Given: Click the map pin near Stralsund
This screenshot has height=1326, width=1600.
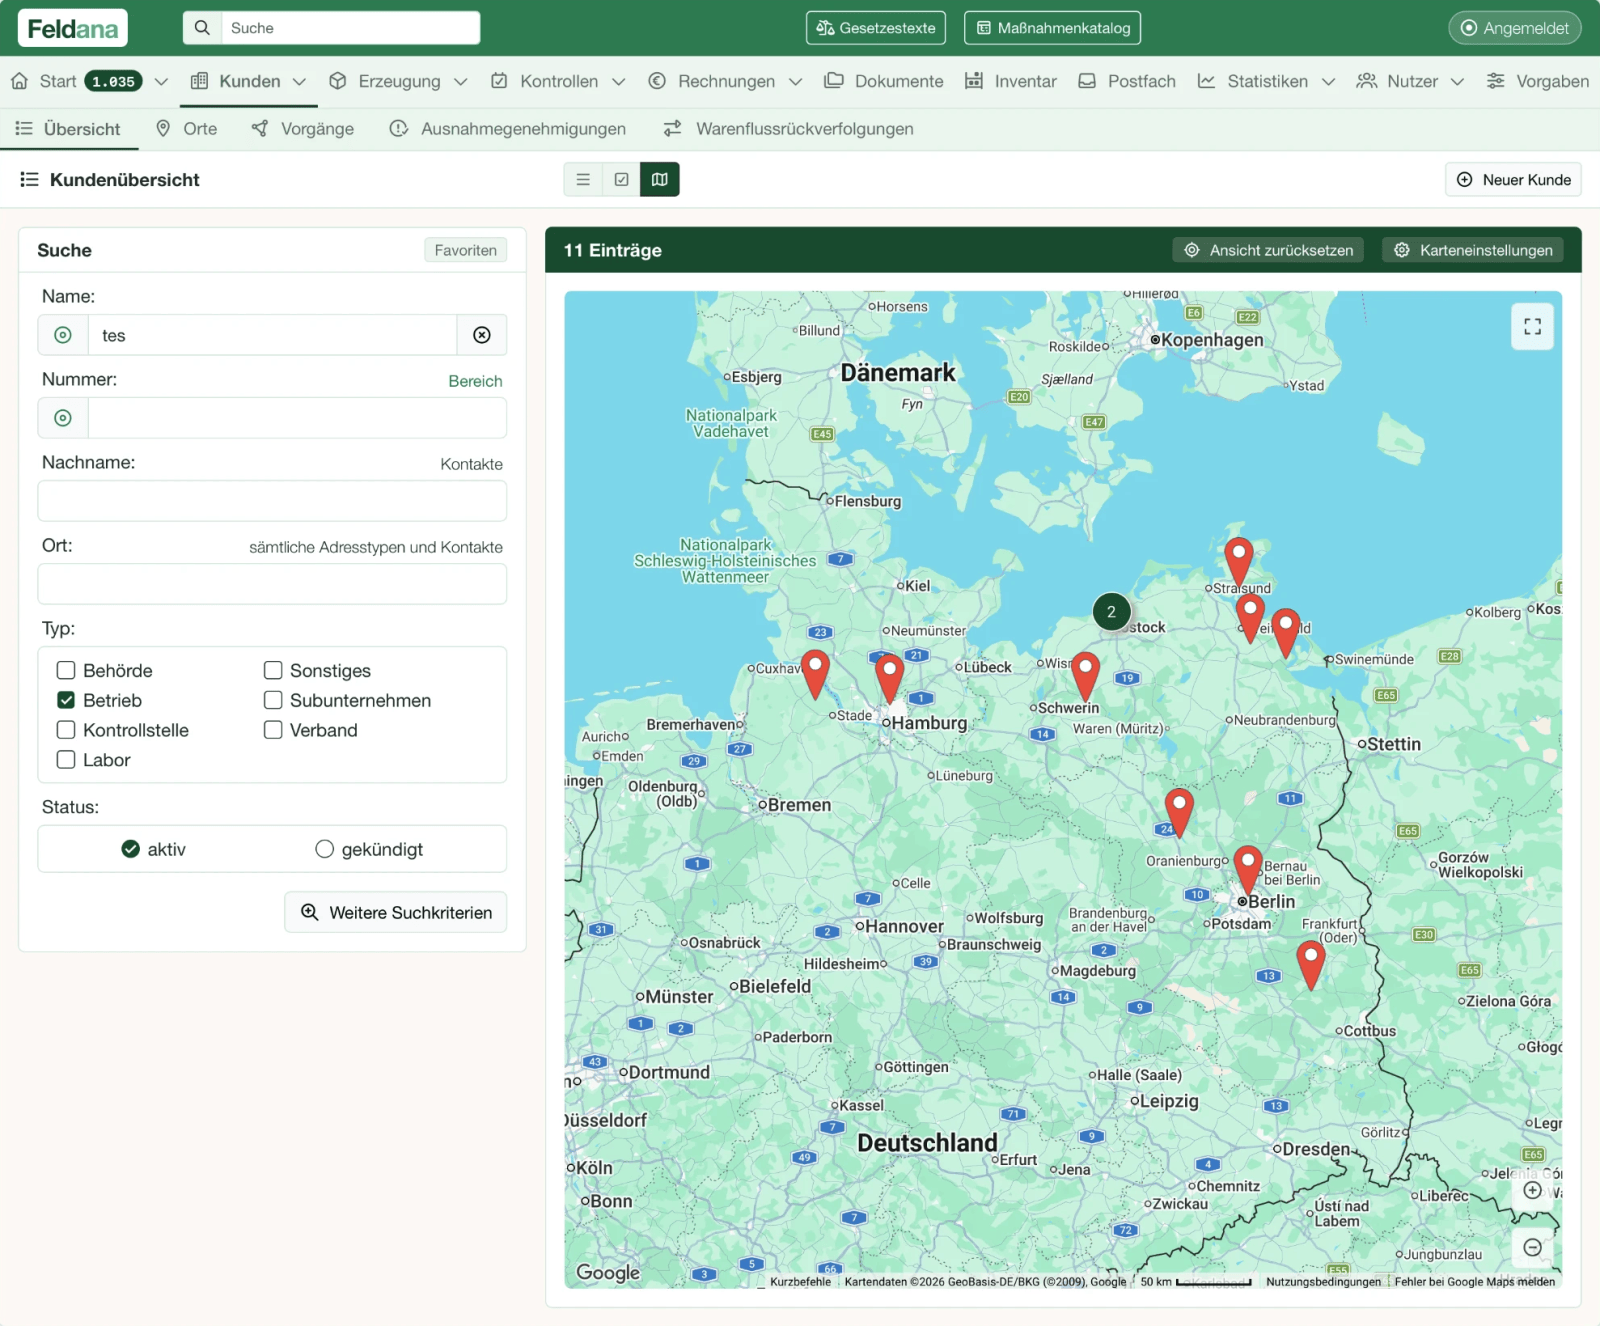Looking at the screenshot, I should pyautogui.click(x=1239, y=562).
